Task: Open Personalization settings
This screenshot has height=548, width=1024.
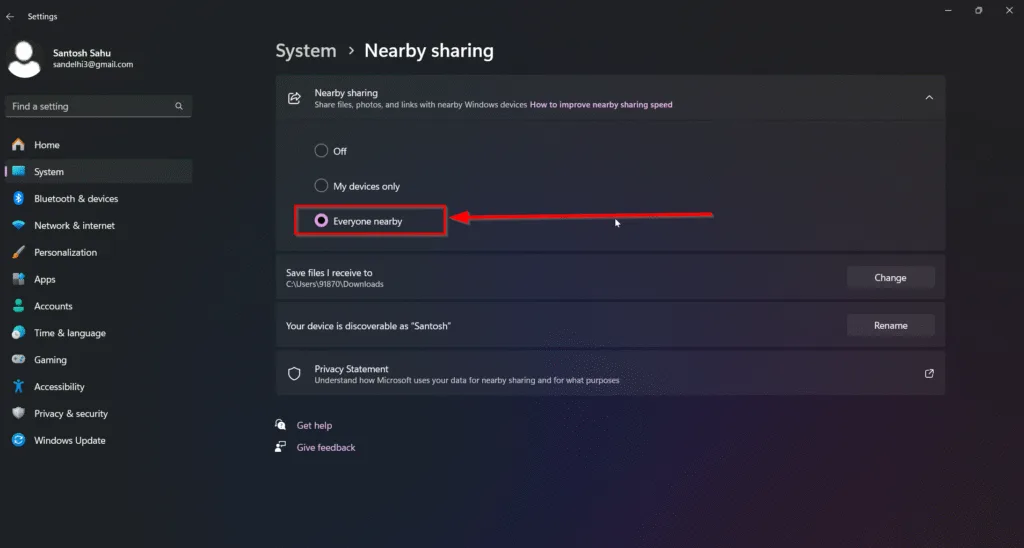Action: (x=98, y=251)
